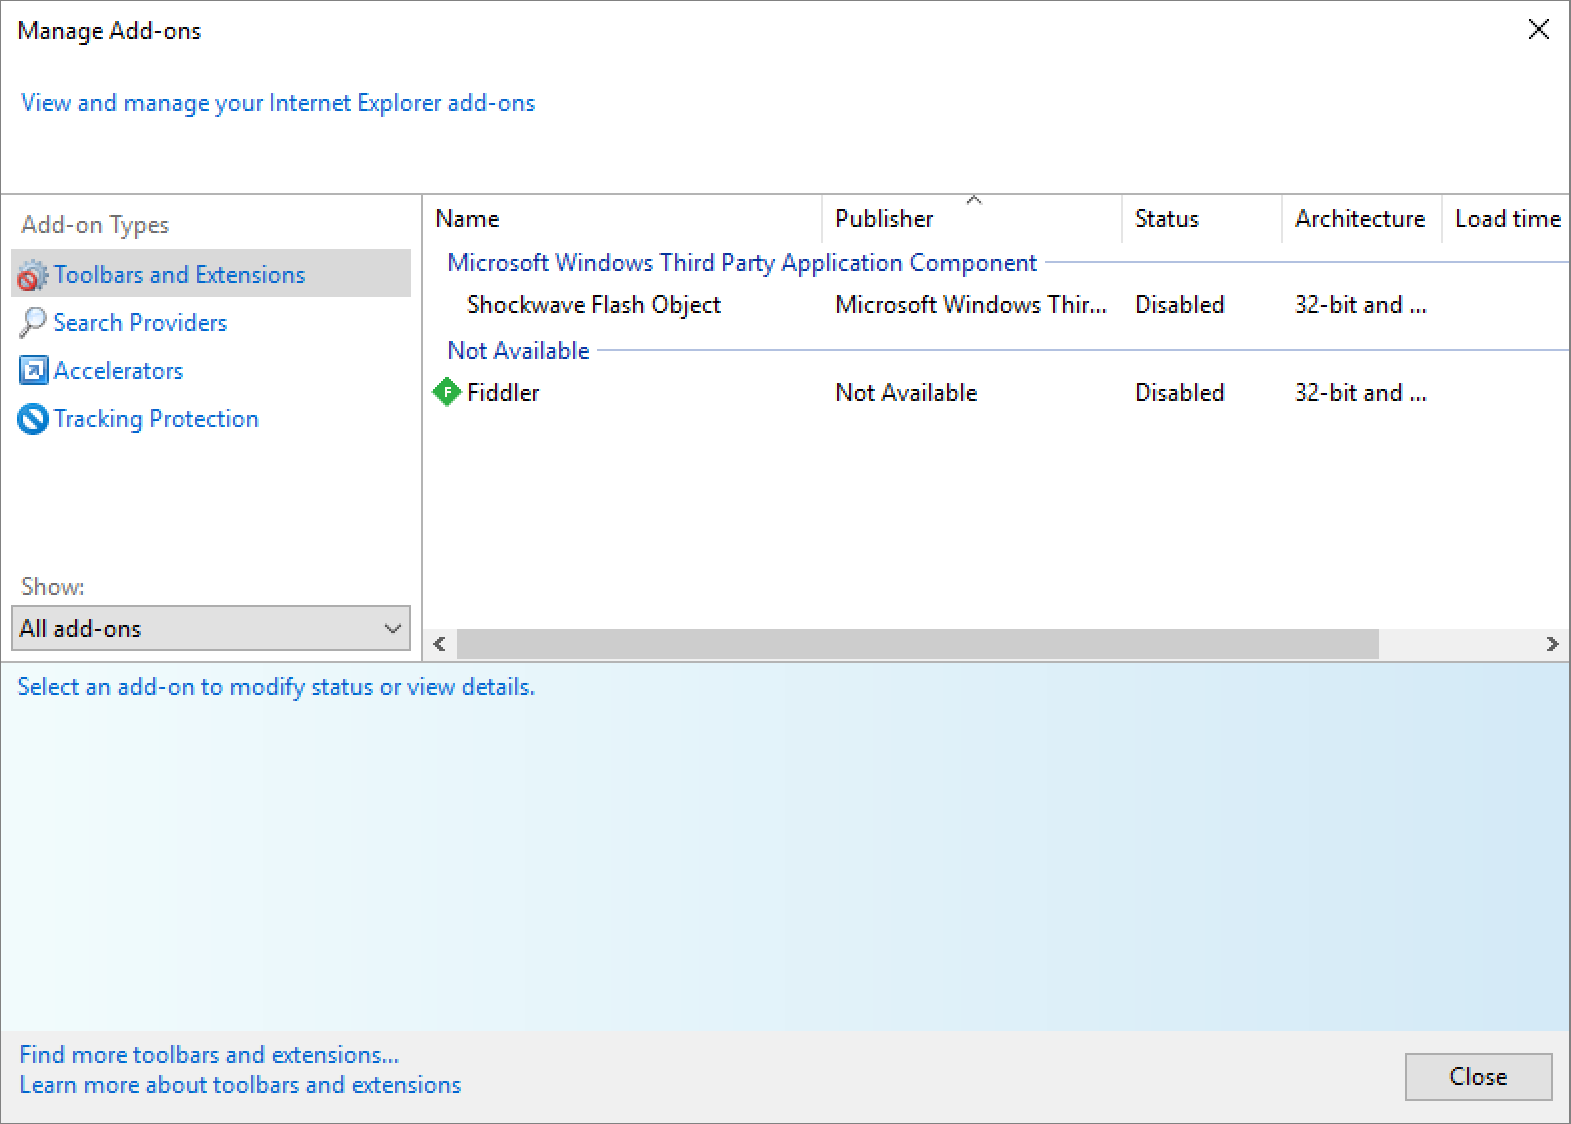
Task: Sort list by Load time column header
Action: (1507, 219)
